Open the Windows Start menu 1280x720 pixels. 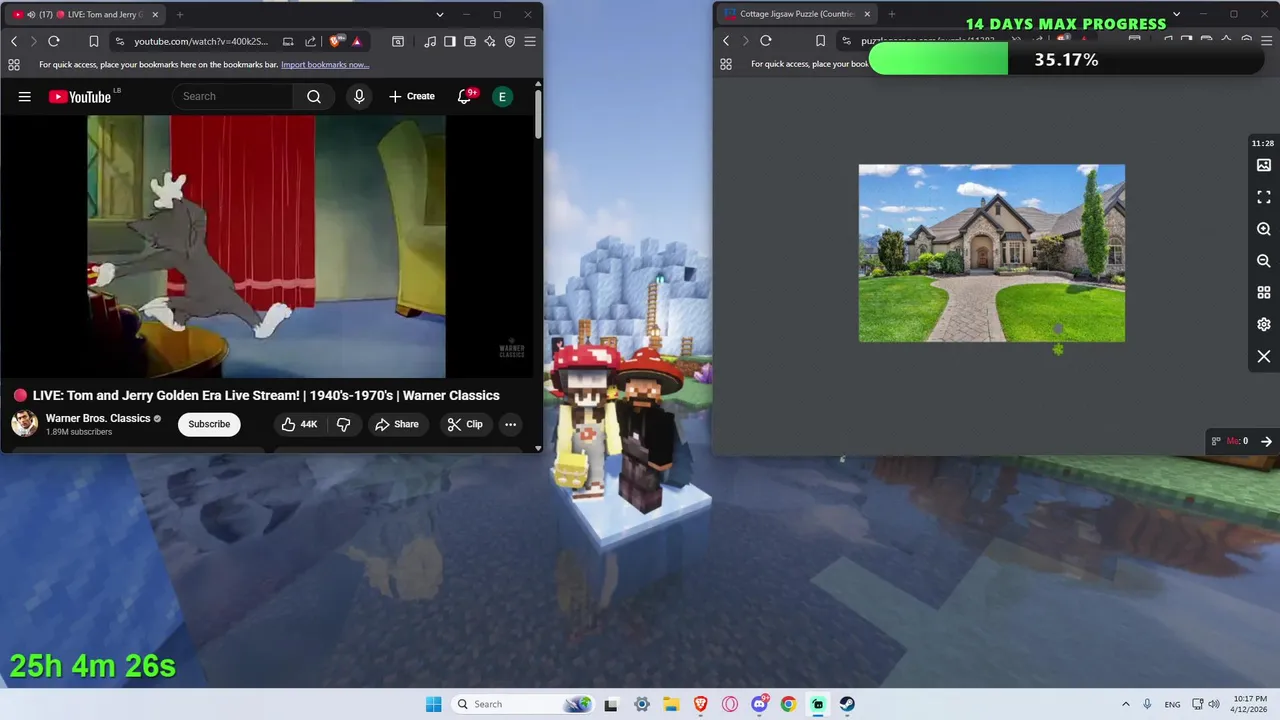433,704
